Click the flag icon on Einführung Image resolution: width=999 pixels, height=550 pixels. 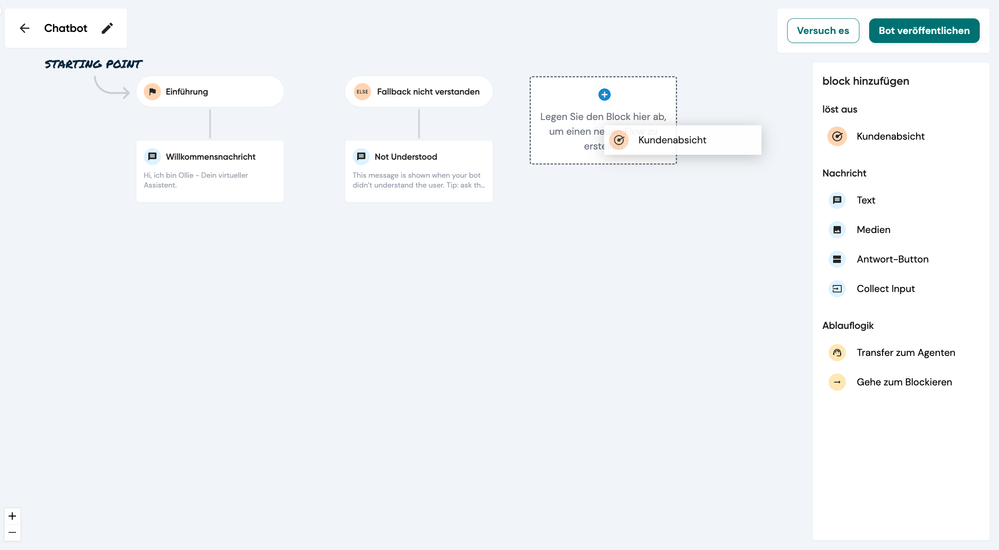[152, 92]
